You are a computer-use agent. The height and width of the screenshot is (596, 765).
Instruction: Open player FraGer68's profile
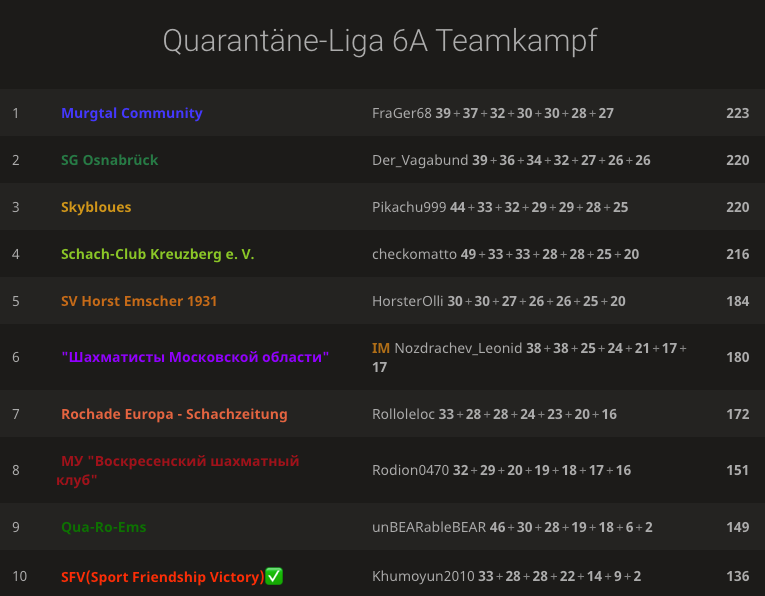[402, 113]
